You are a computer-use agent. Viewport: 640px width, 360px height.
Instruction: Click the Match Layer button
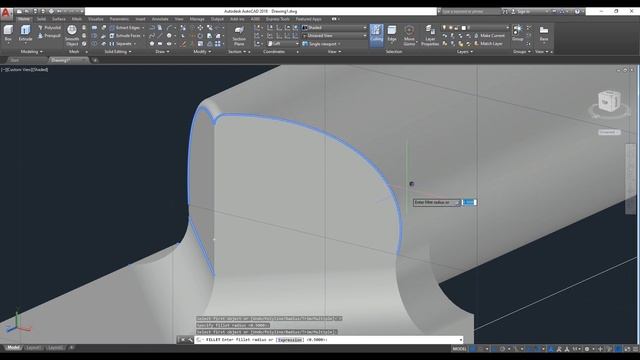coord(488,44)
